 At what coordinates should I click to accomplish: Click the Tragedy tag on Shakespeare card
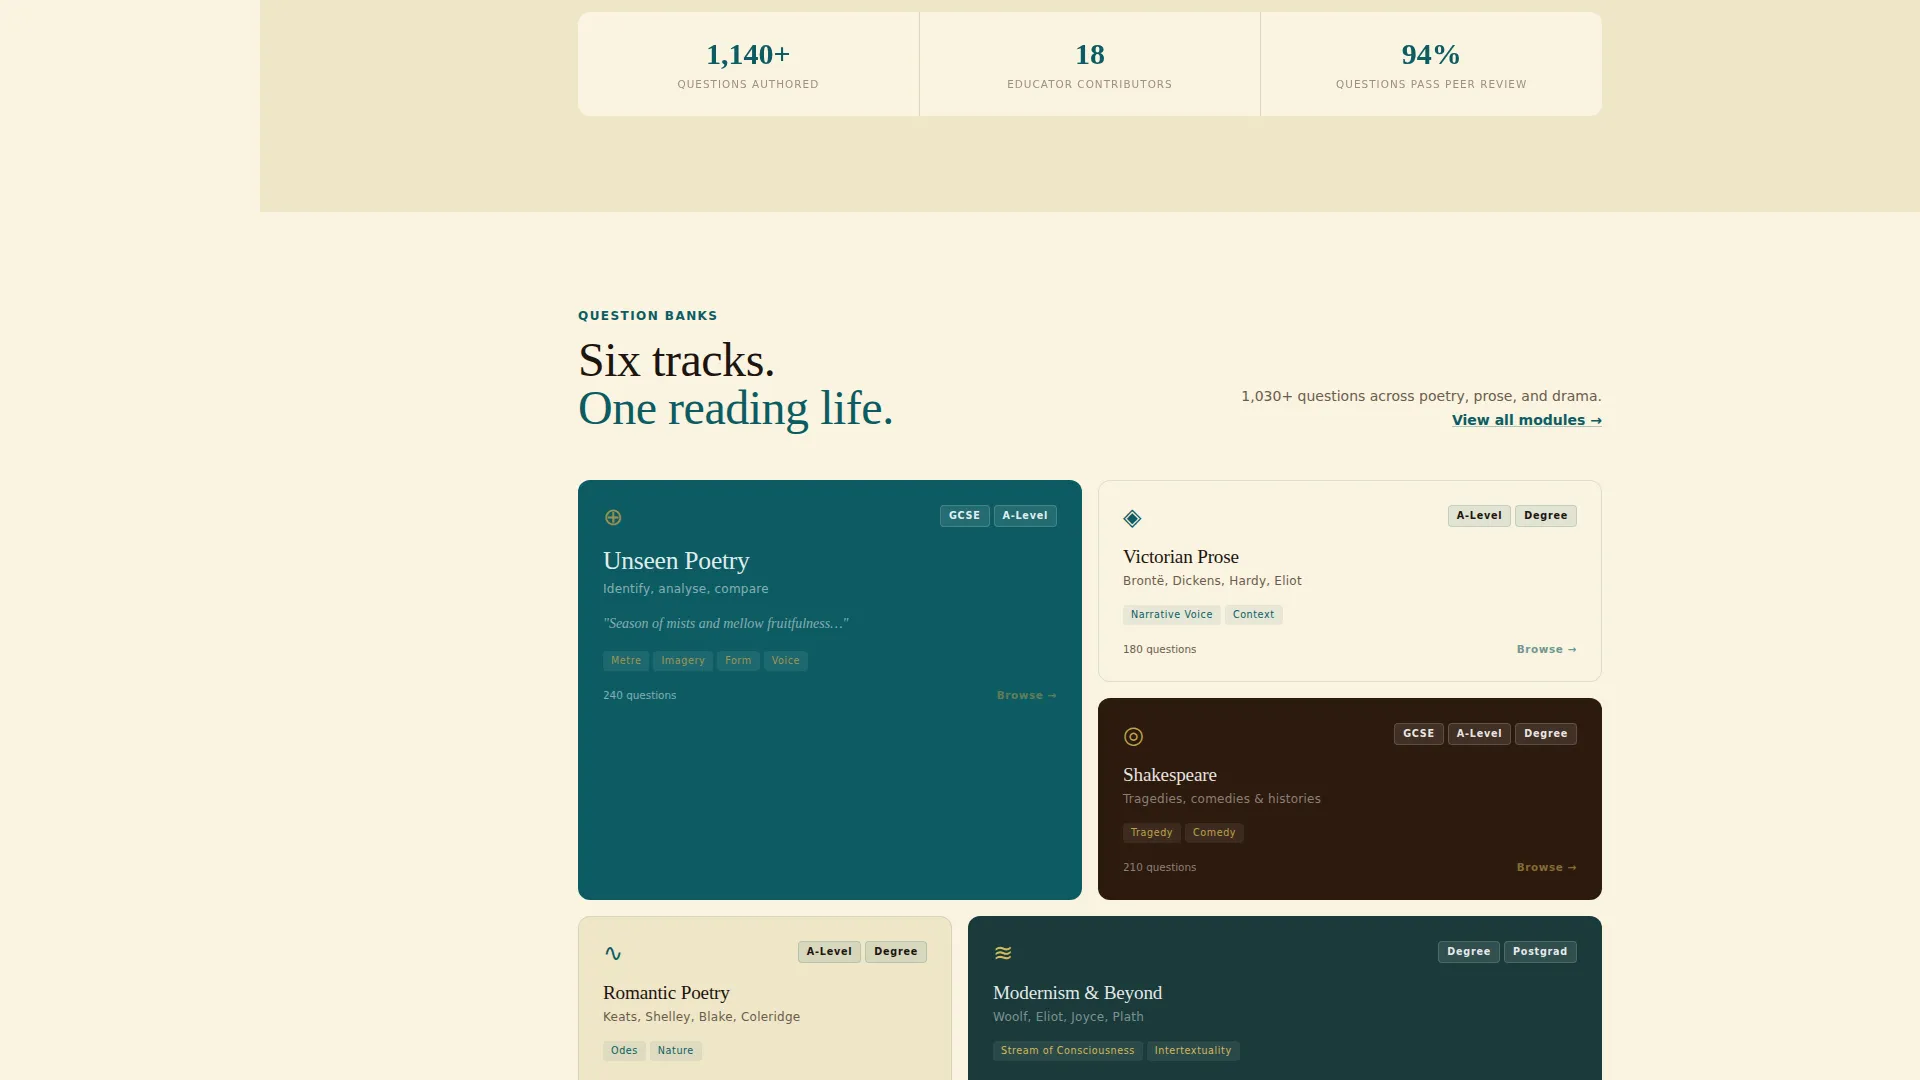(x=1151, y=833)
